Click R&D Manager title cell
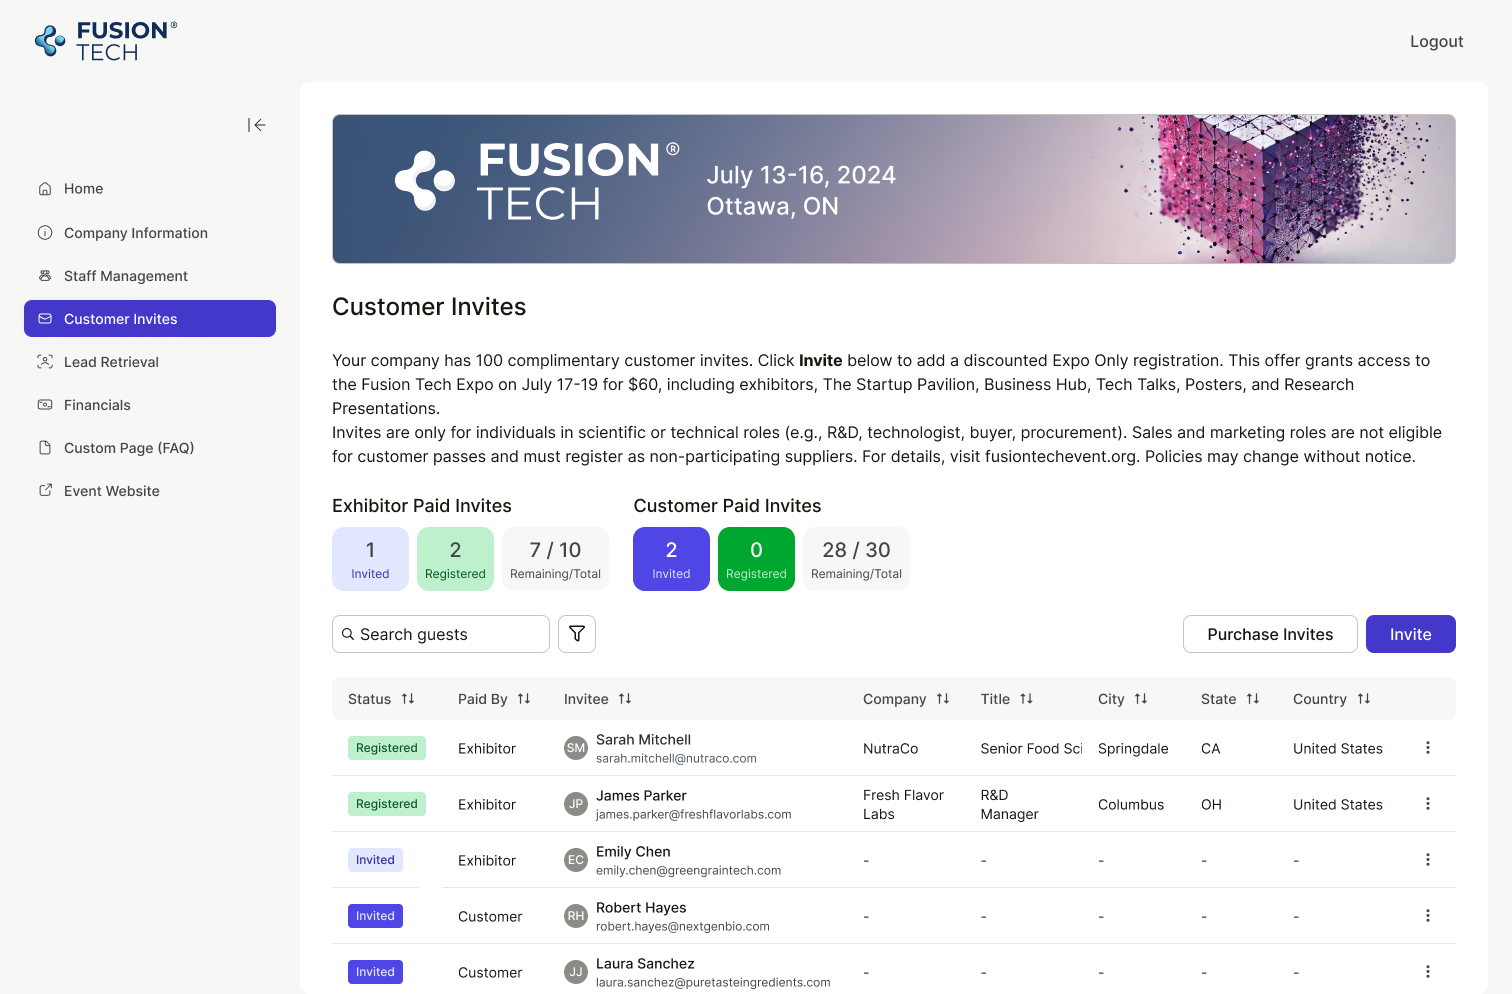Viewport: 1512px width, 994px height. coord(1009,805)
